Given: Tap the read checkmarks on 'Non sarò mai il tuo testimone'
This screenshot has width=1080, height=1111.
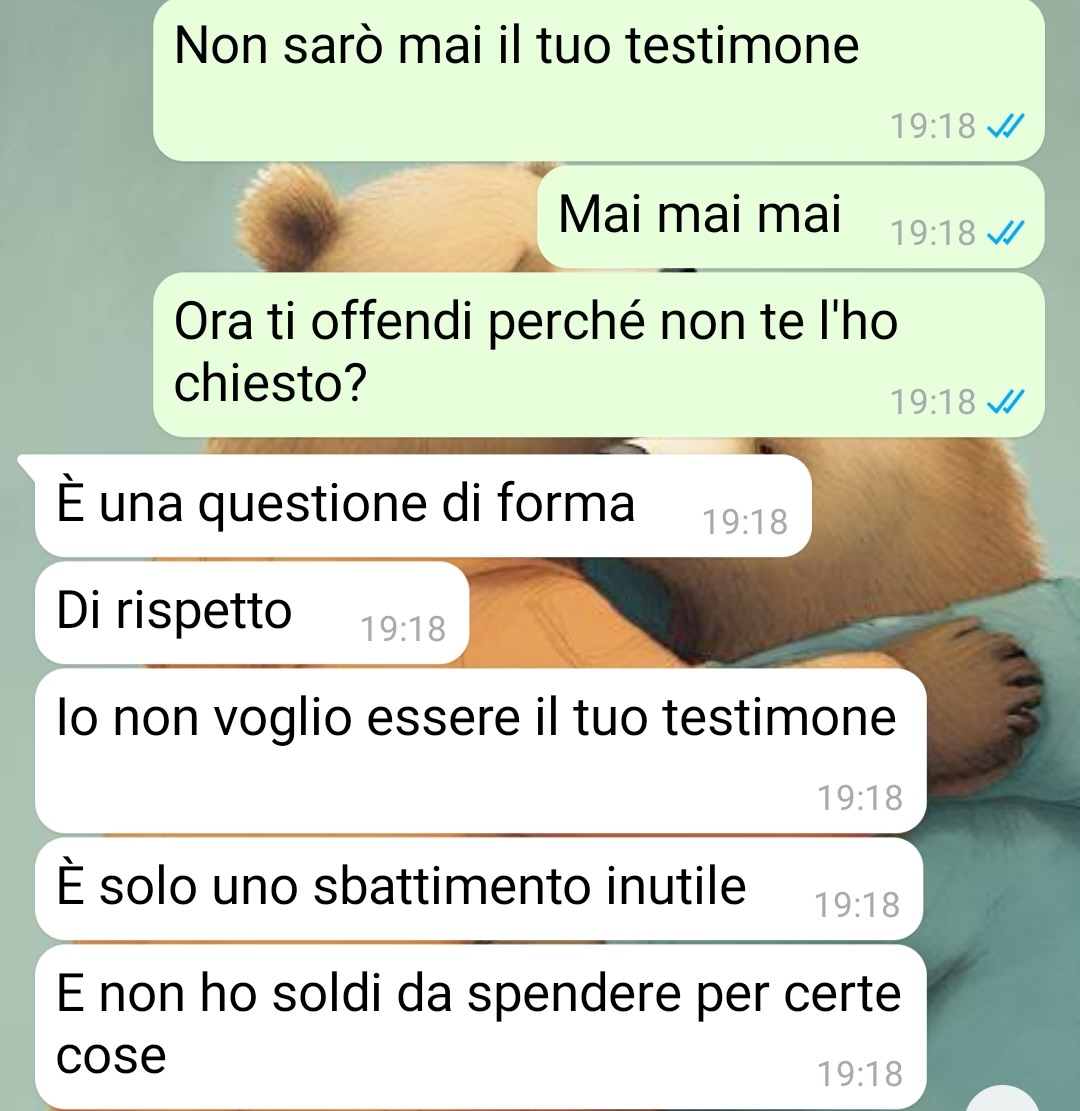Looking at the screenshot, I should (1005, 127).
